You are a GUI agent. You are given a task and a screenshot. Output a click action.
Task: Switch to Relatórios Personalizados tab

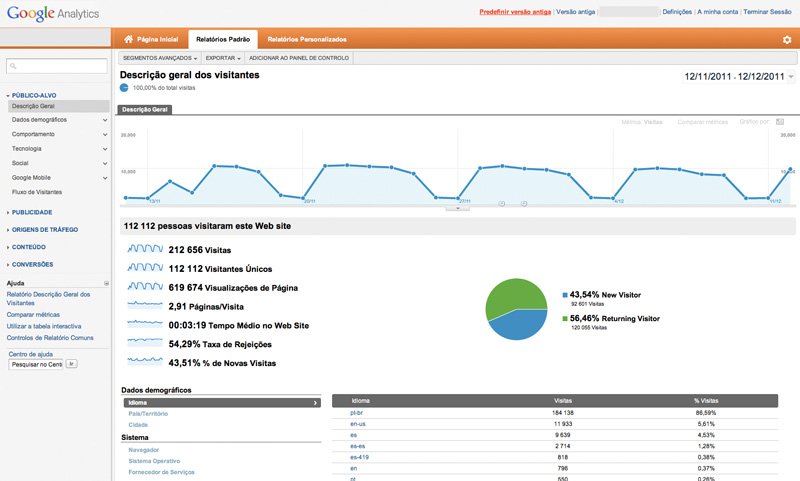tap(307, 39)
